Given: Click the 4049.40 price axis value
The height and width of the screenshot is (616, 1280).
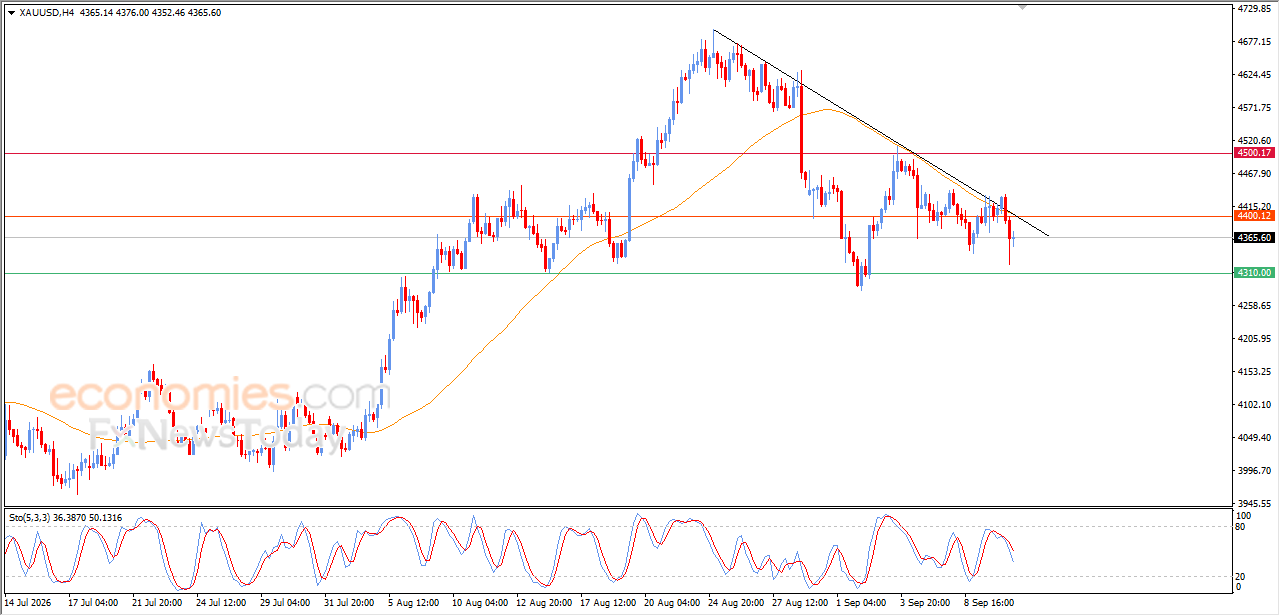Looking at the screenshot, I should point(1253,438).
